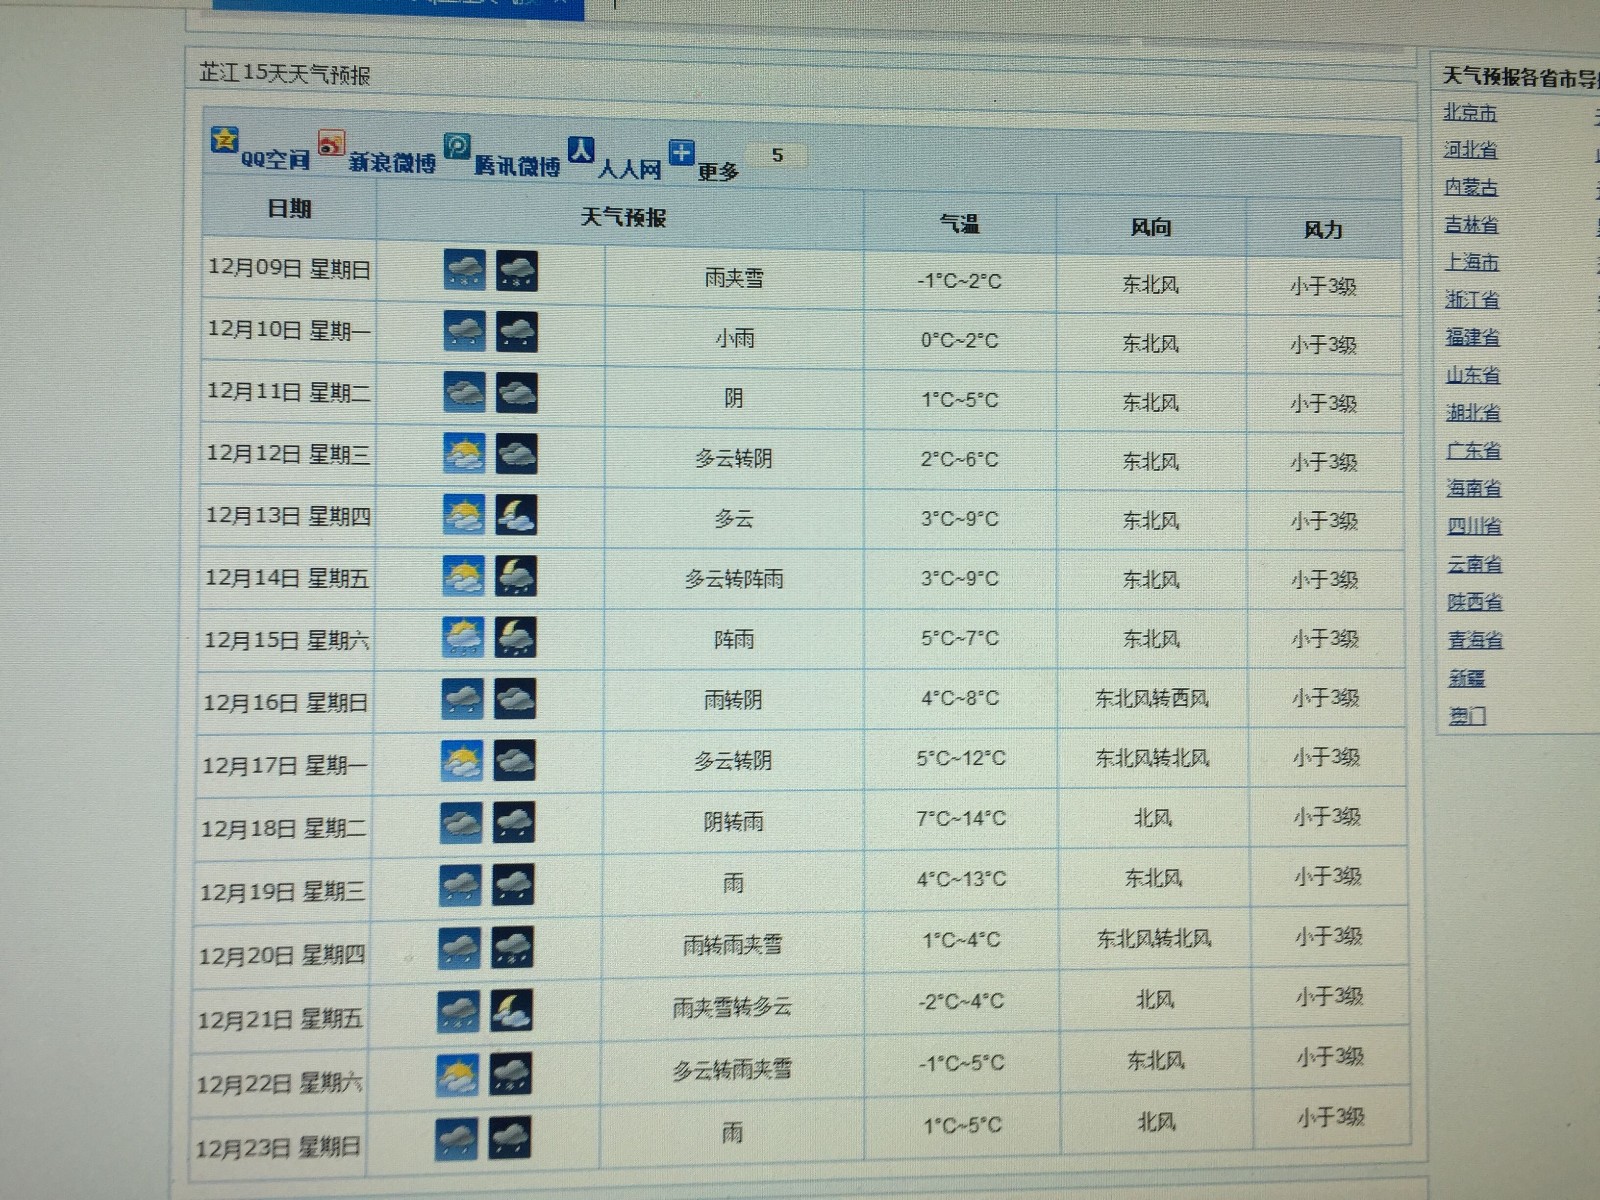Viewport: 1600px width, 1200px height.
Task: Click daytime cloudy sun icon for 12月13日
Action: click(464, 515)
